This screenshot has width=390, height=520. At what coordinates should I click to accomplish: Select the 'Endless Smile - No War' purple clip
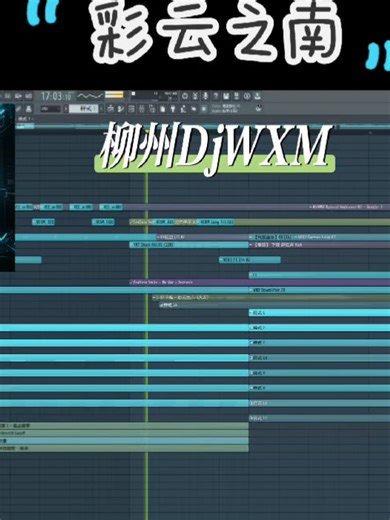click(x=259, y=282)
